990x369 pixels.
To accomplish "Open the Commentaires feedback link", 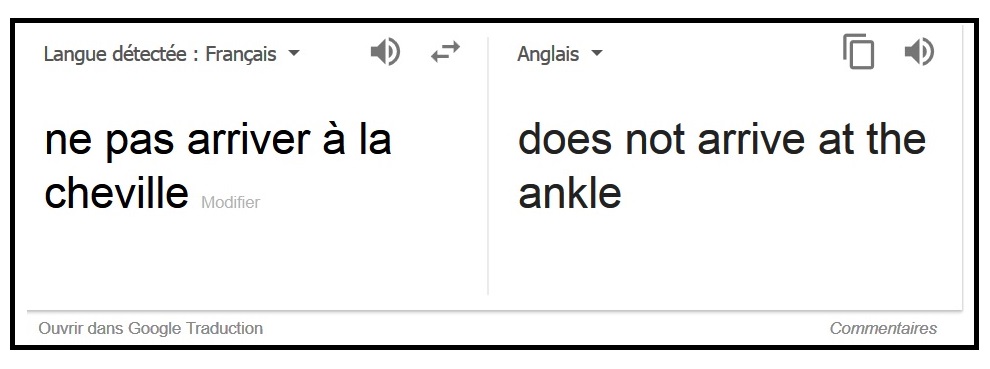I will click(883, 329).
